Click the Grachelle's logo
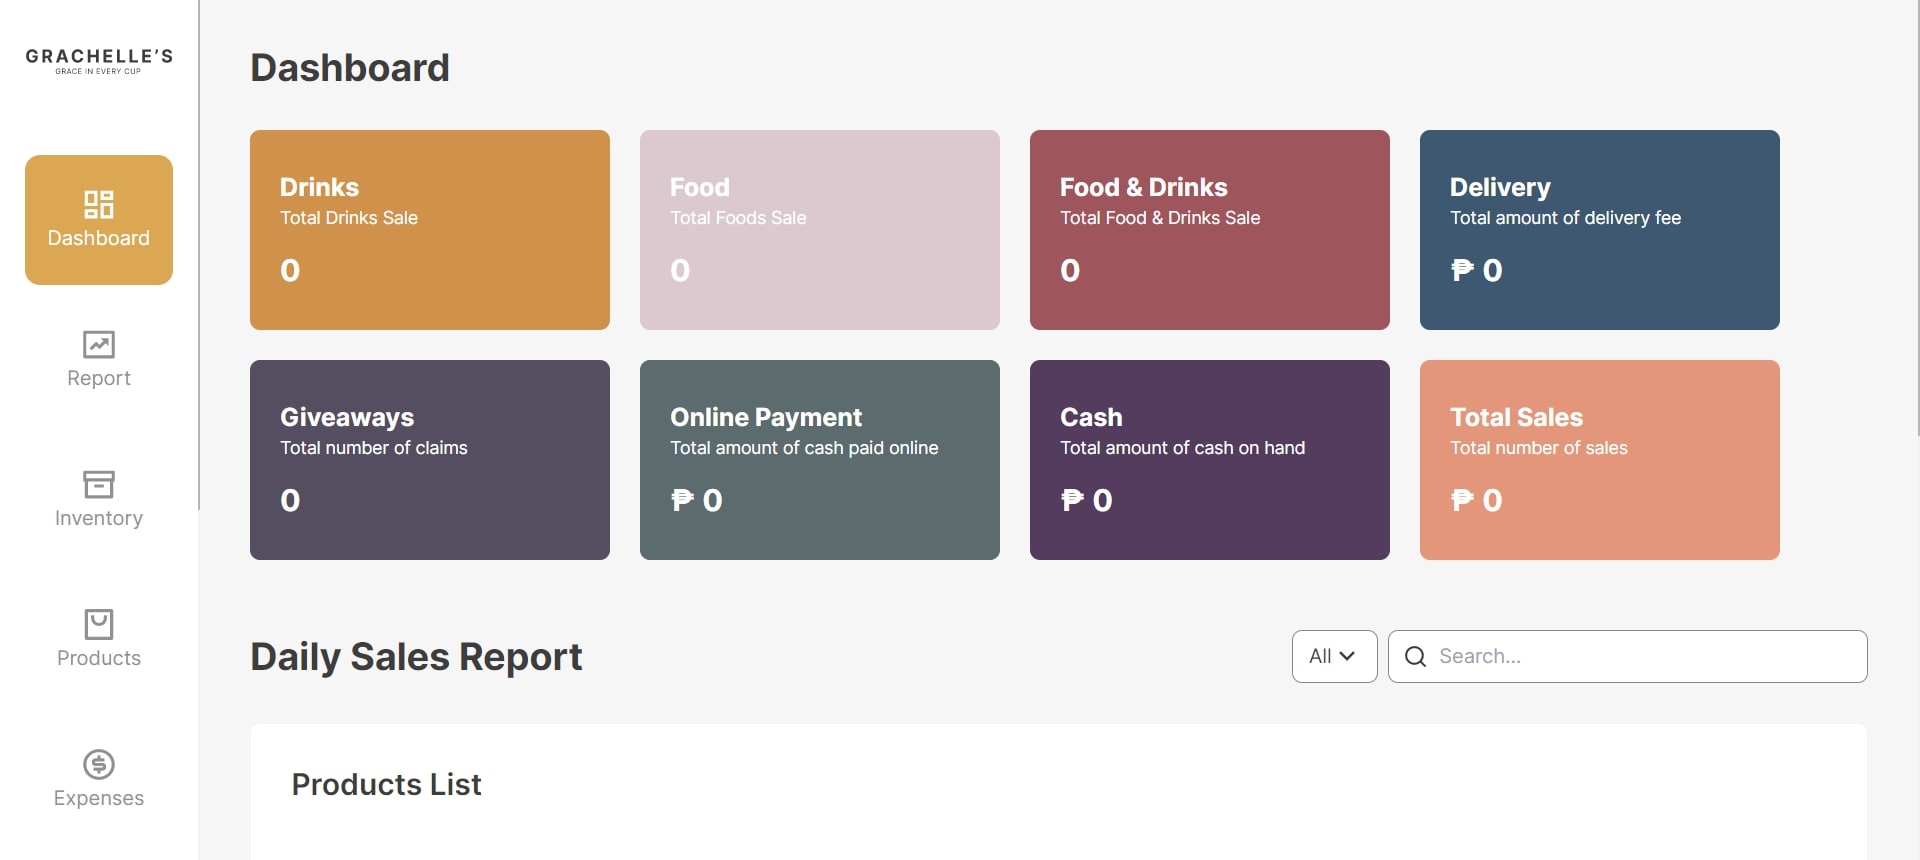The image size is (1920, 860). (99, 61)
